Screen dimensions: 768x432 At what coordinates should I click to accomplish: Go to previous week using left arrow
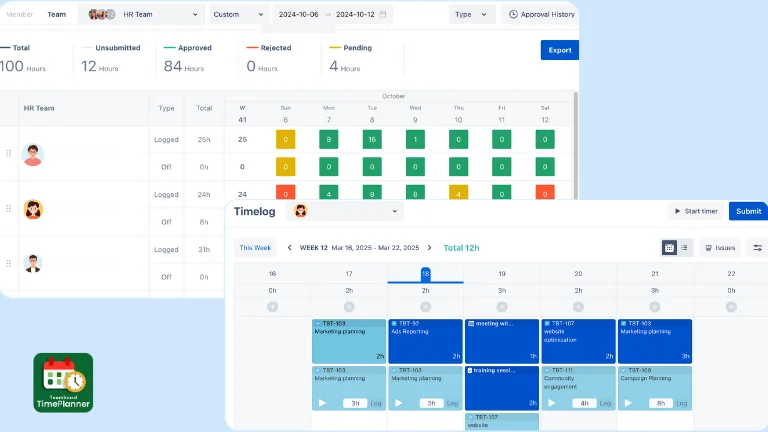(x=290, y=248)
